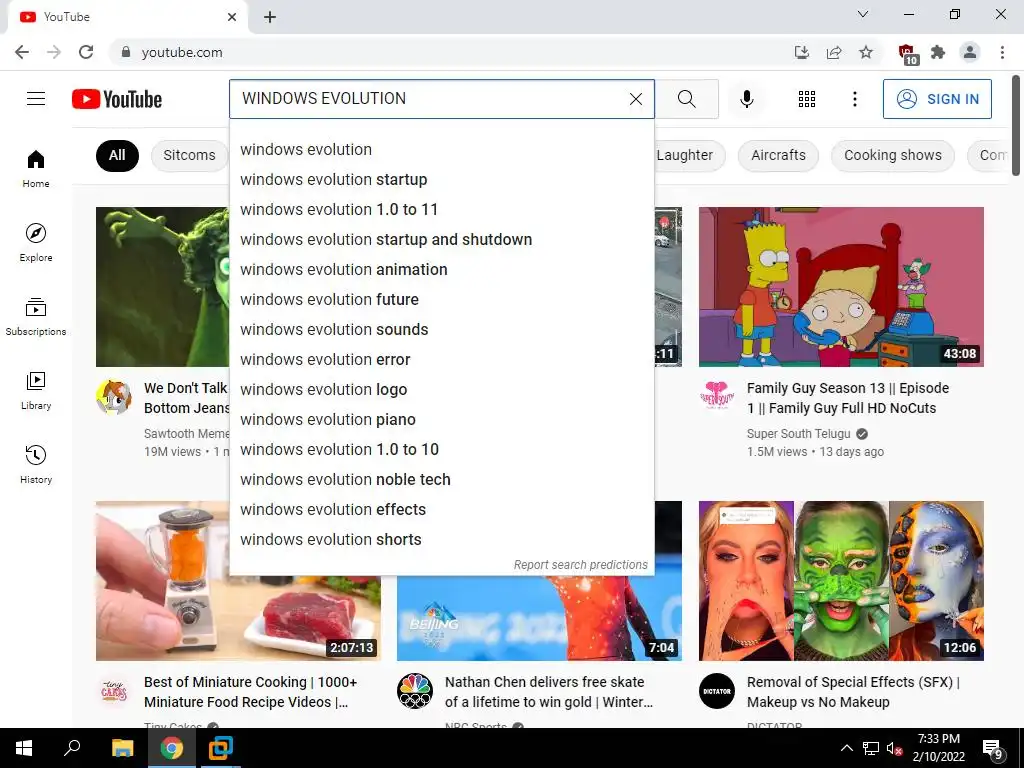Open Nathan Chen free skate video title
The width and height of the screenshot is (1024, 768).
549,692
